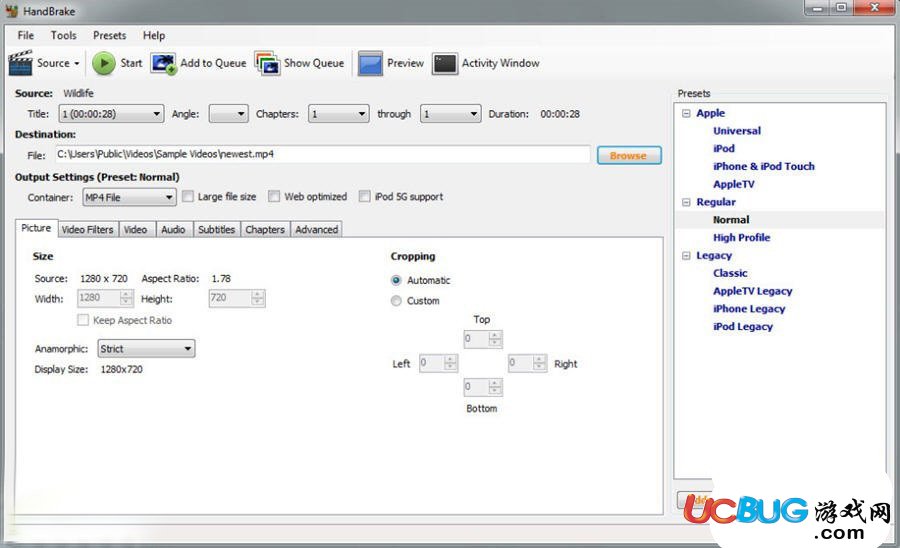The width and height of the screenshot is (900, 548).
Task: Click the Start toolbar label
Action: [131, 63]
